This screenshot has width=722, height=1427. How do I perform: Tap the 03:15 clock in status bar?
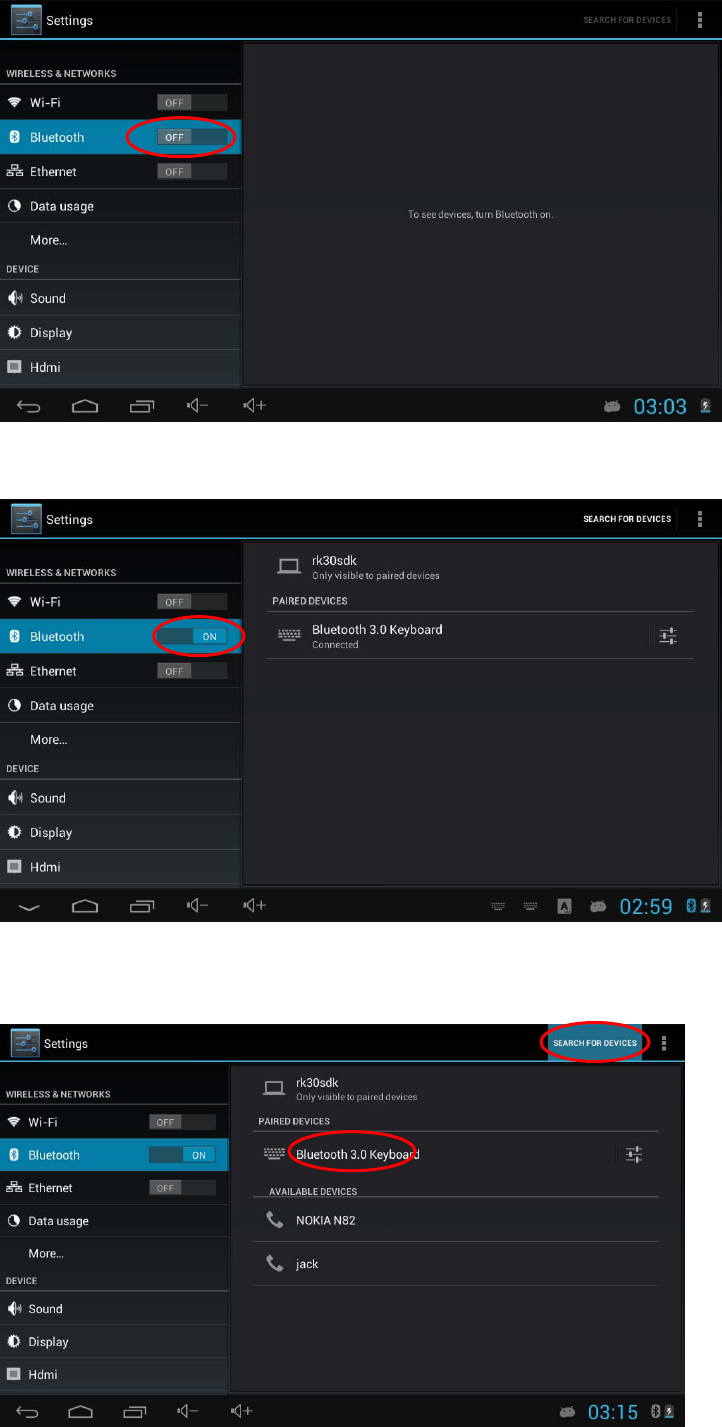pyautogui.click(x=613, y=1412)
